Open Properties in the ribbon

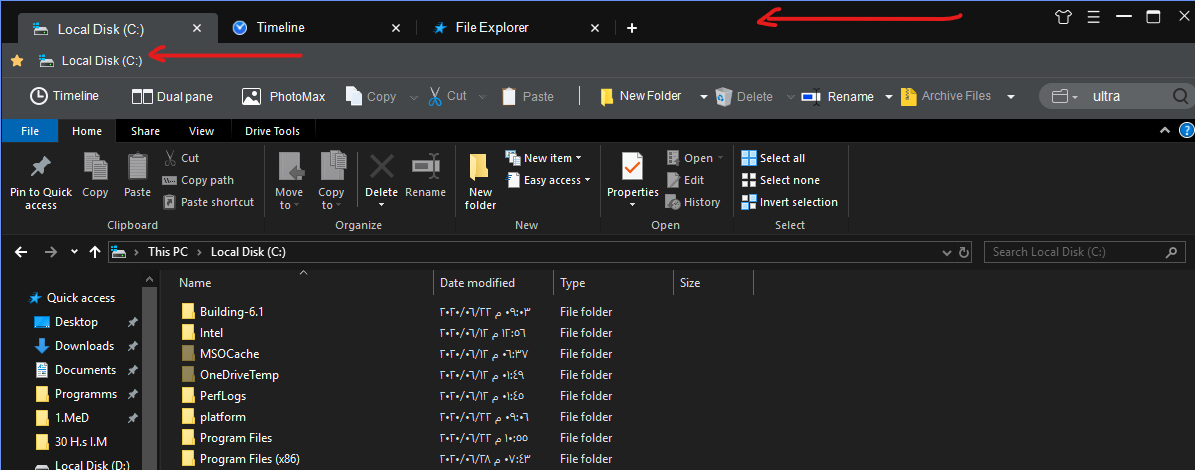pyautogui.click(x=632, y=178)
